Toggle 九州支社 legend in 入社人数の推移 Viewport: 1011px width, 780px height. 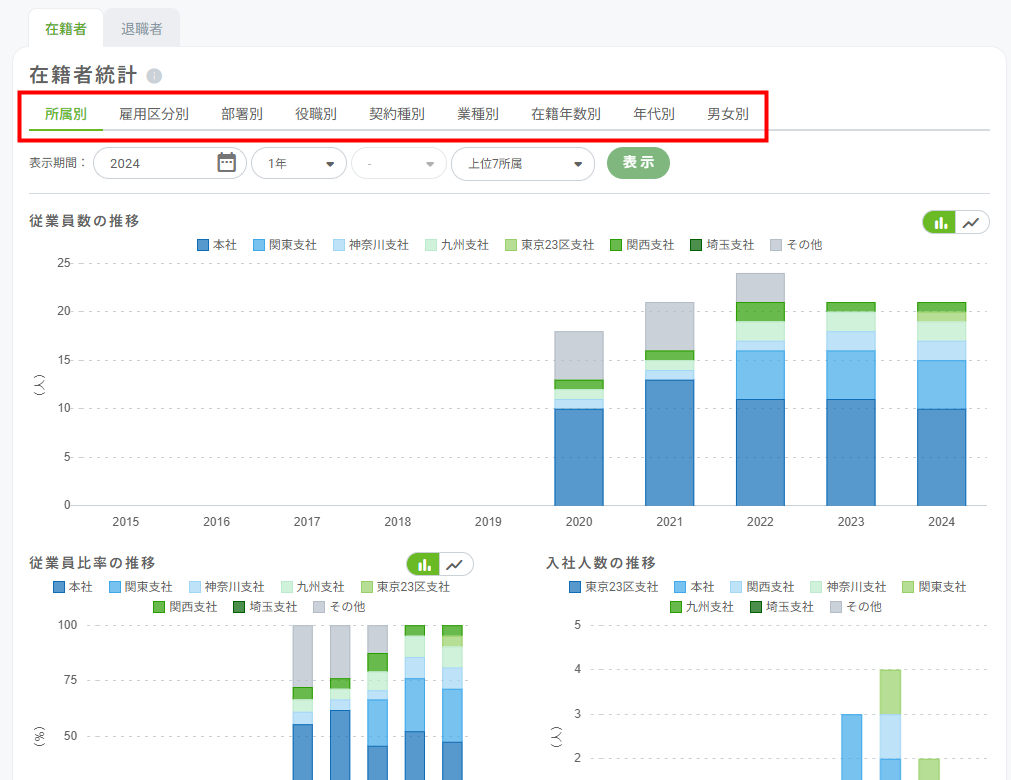(x=703, y=607)
